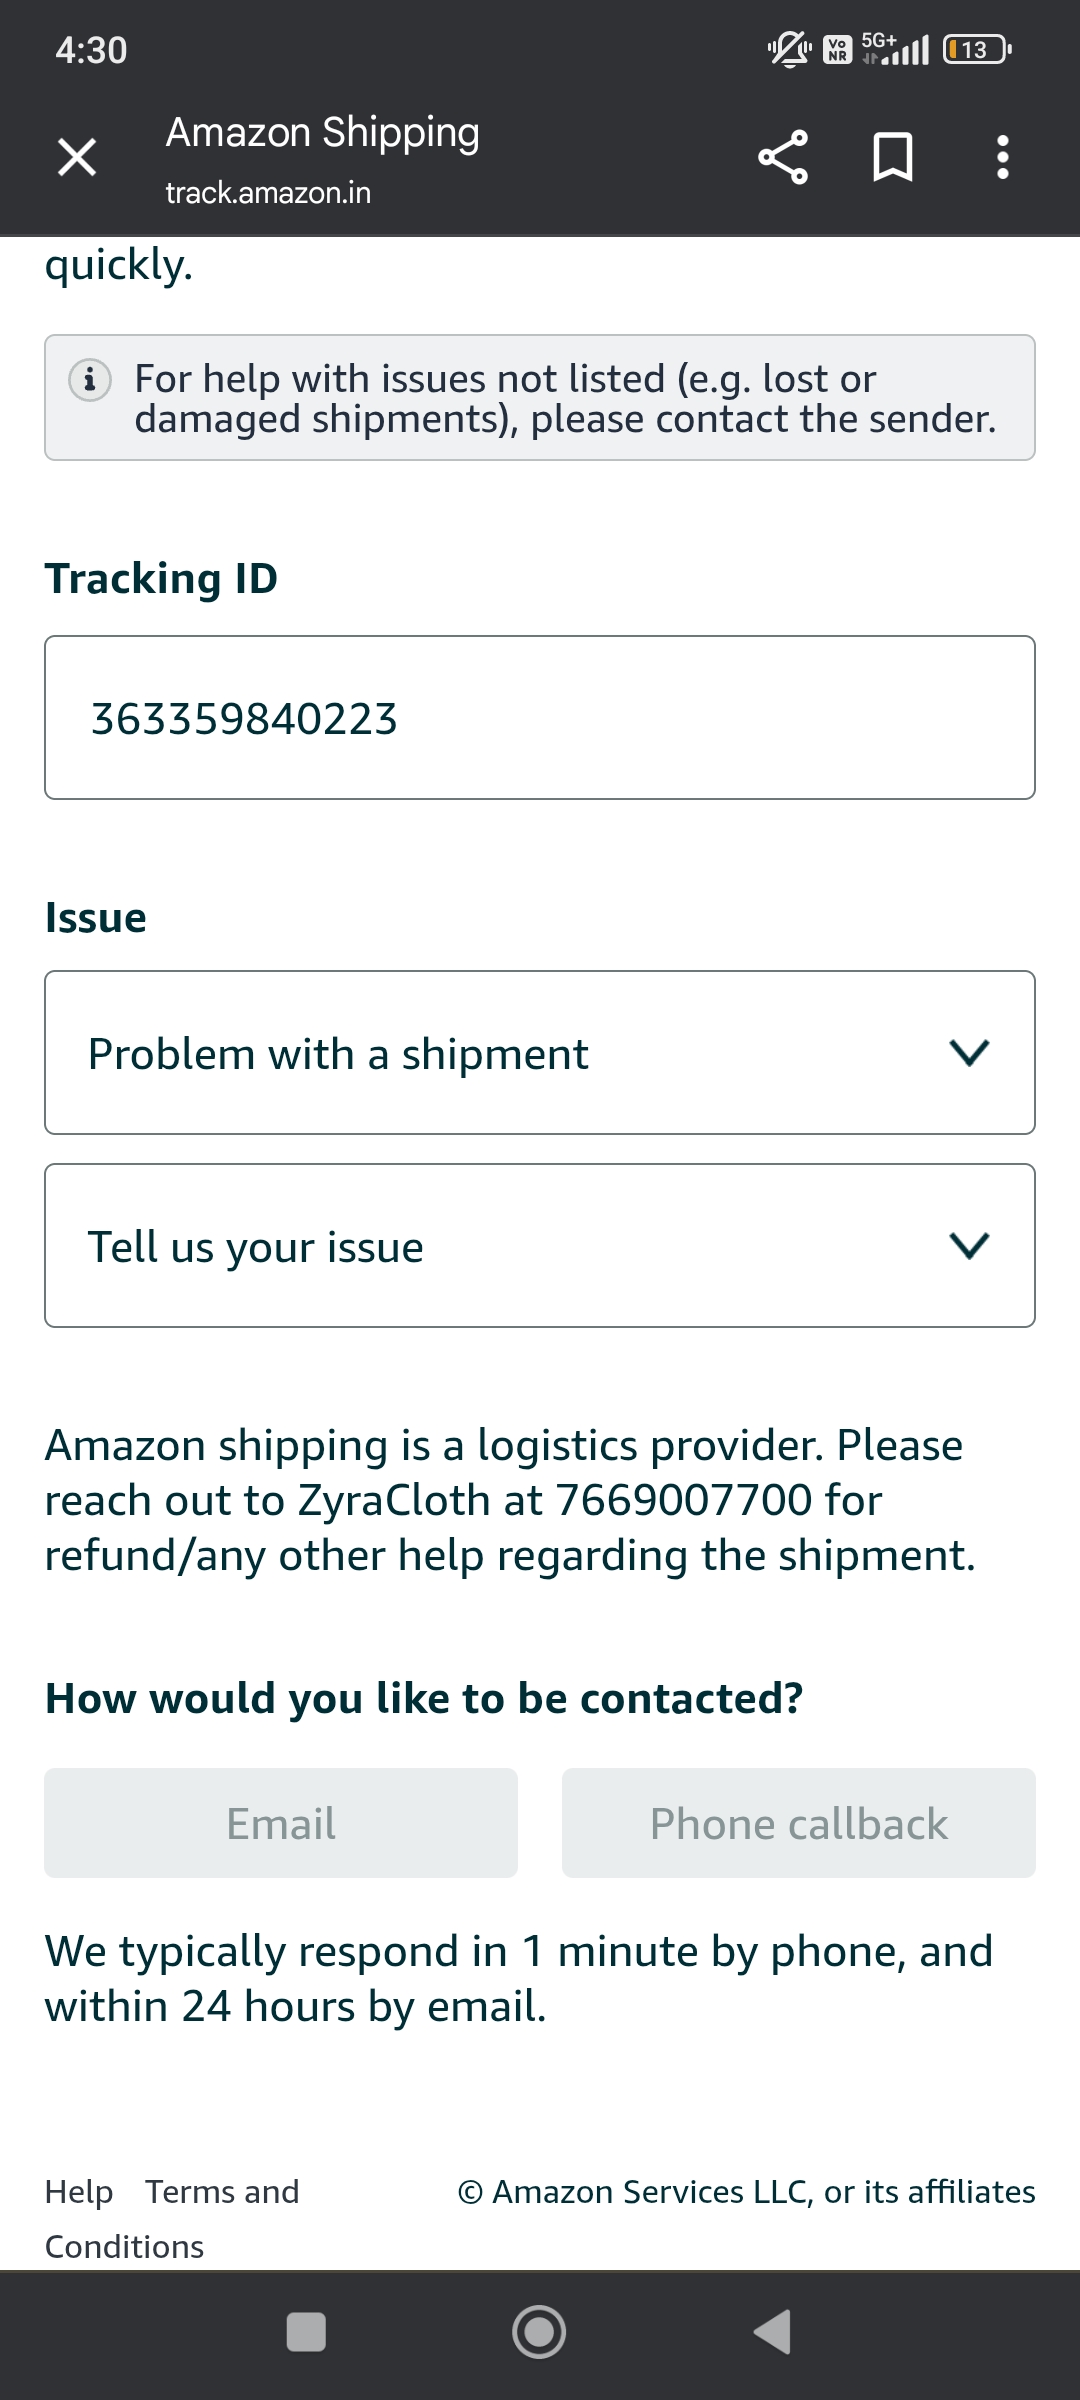Bookmark this page using the bookmark icon
Viewport: 1080px width, 2400px height.
tap(892, 157)
